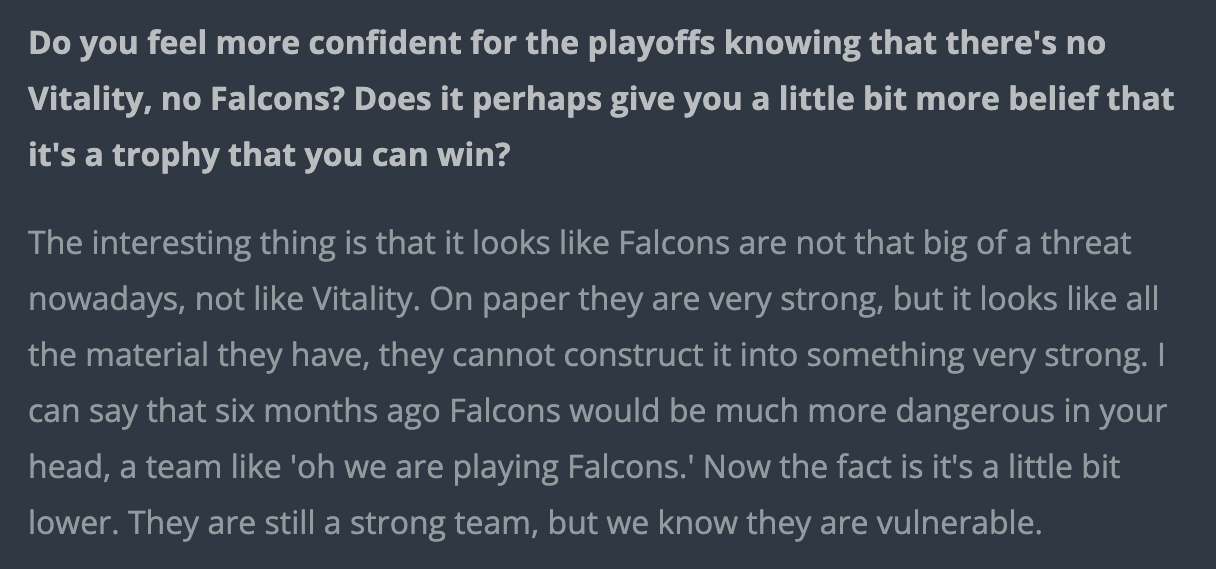Image resolution: width=1216 pixels, height=569 pixels.
Task: Click the word "something" in the answer
Action: click(x=863, y=355)
